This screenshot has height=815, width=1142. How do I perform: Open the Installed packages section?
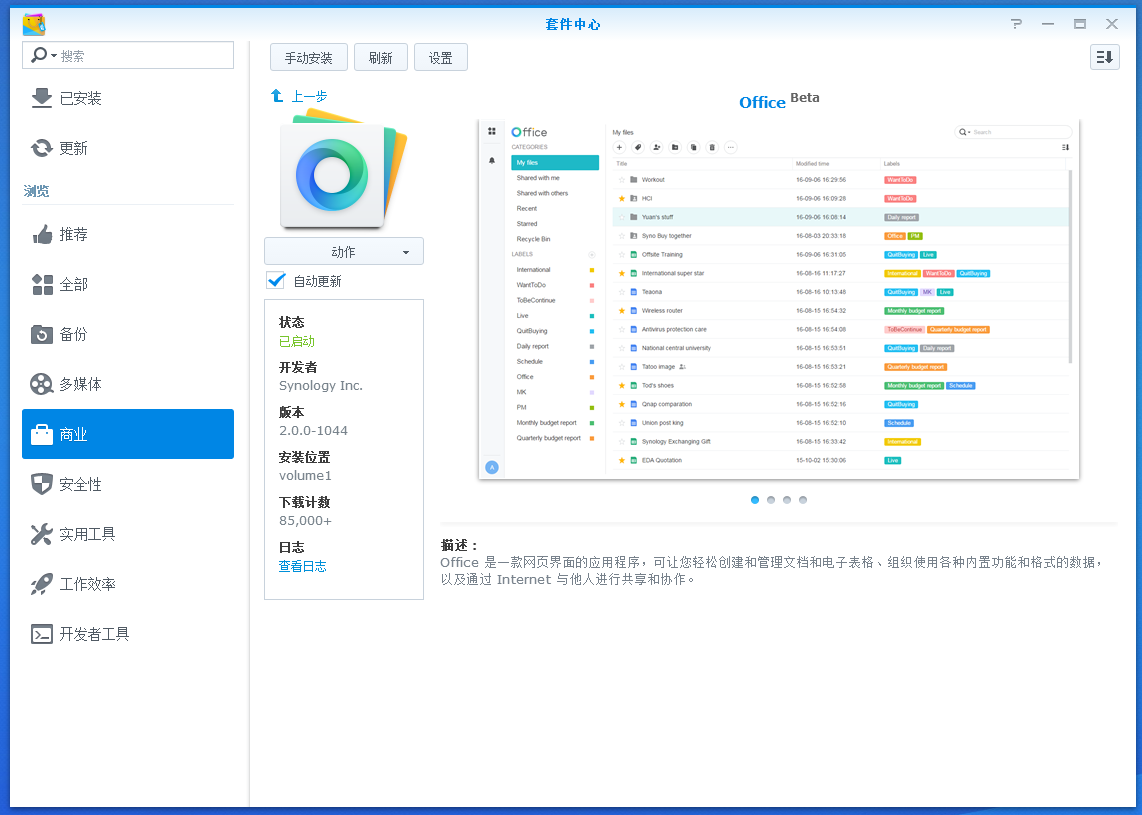coord(127,98)
